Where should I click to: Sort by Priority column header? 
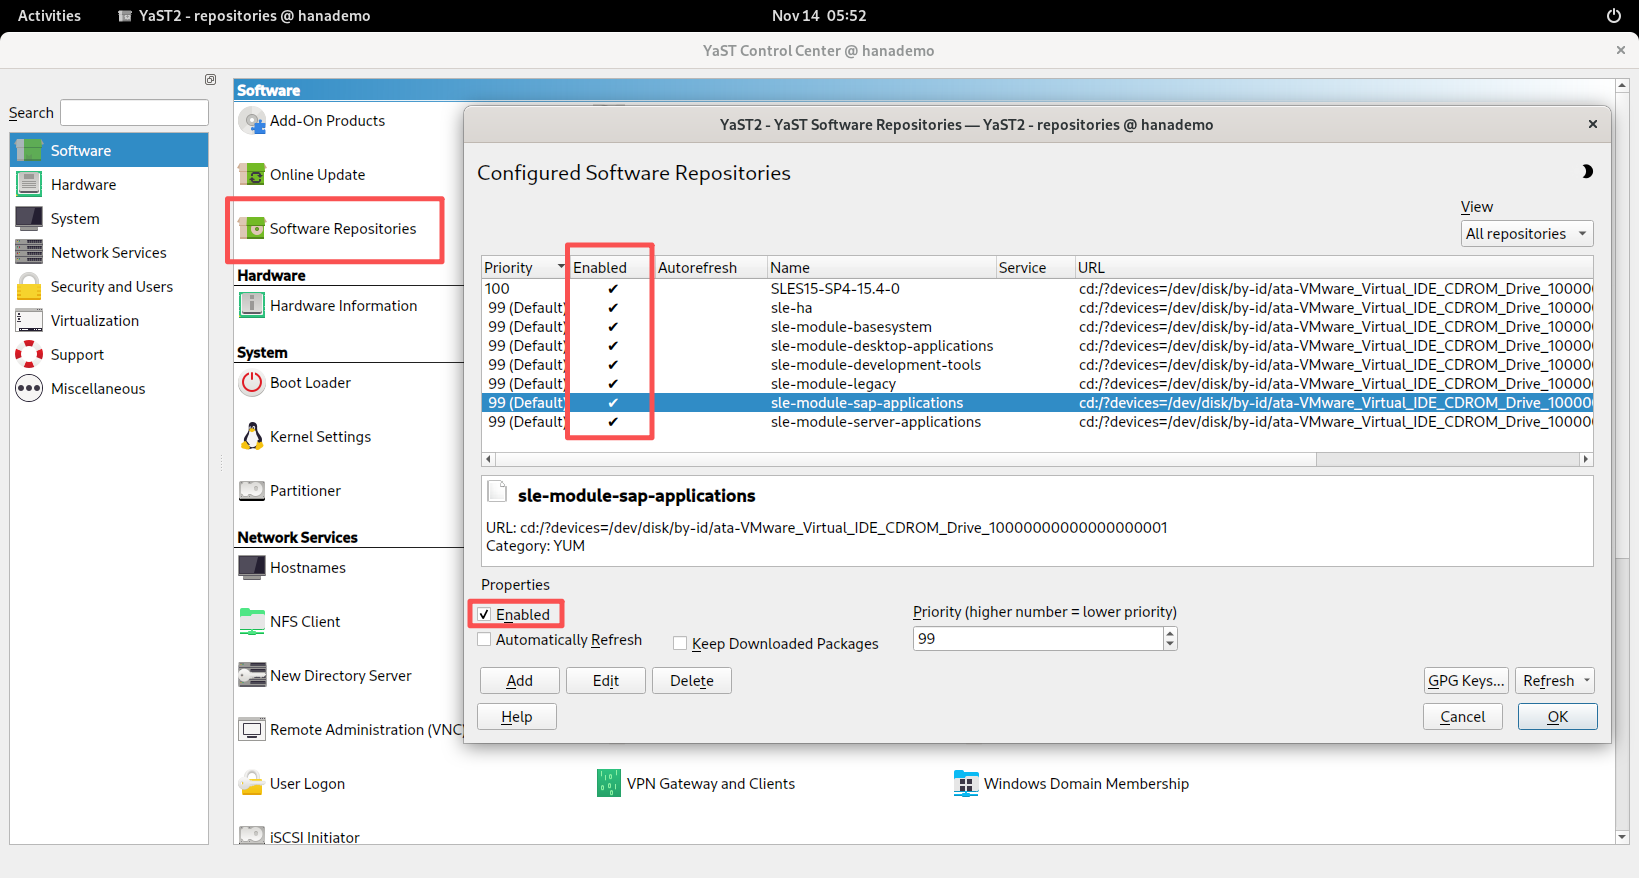524,268
